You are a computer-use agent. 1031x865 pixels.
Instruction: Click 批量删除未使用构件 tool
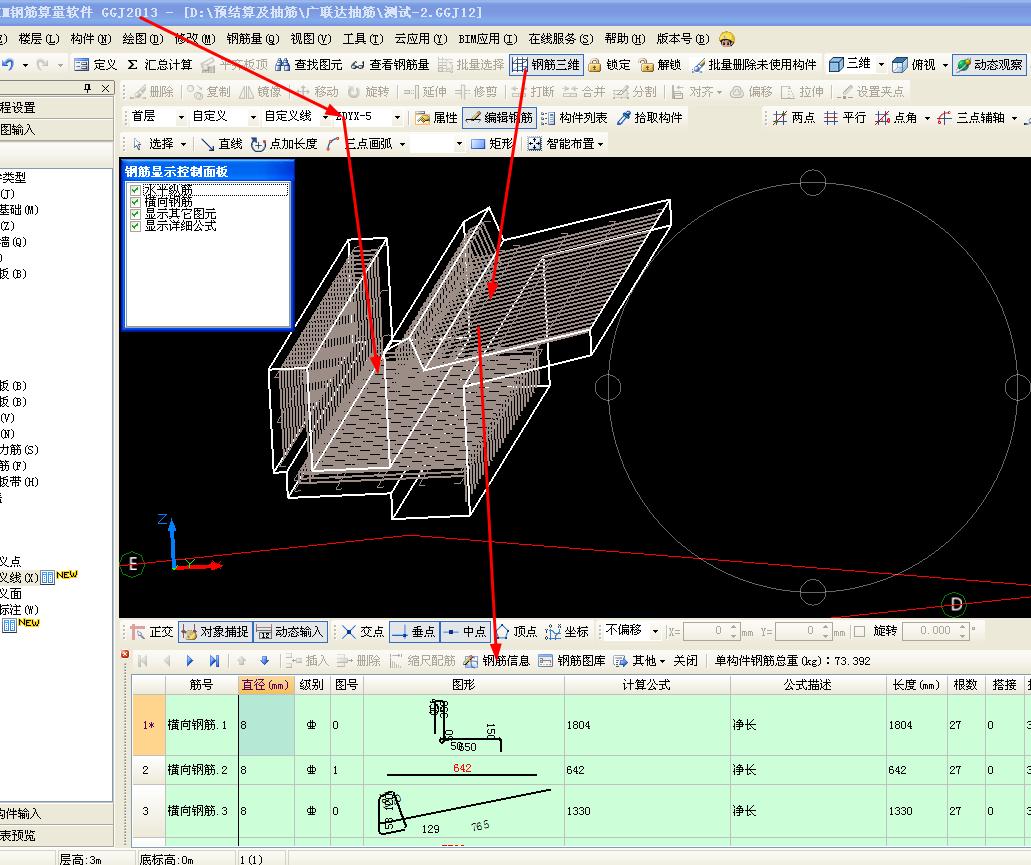[754, 64]
